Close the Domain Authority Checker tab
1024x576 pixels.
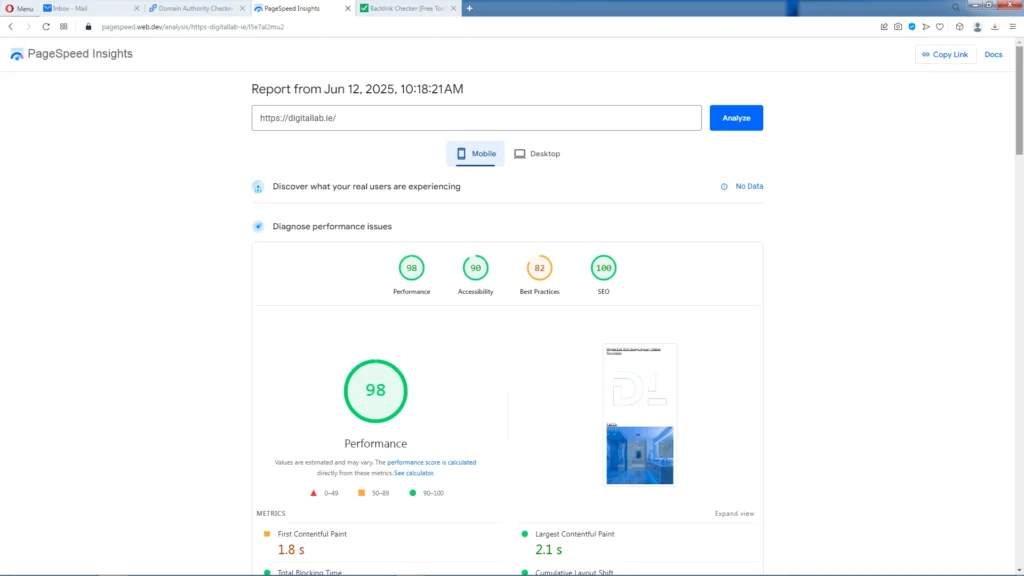click(x=242, y=8)
